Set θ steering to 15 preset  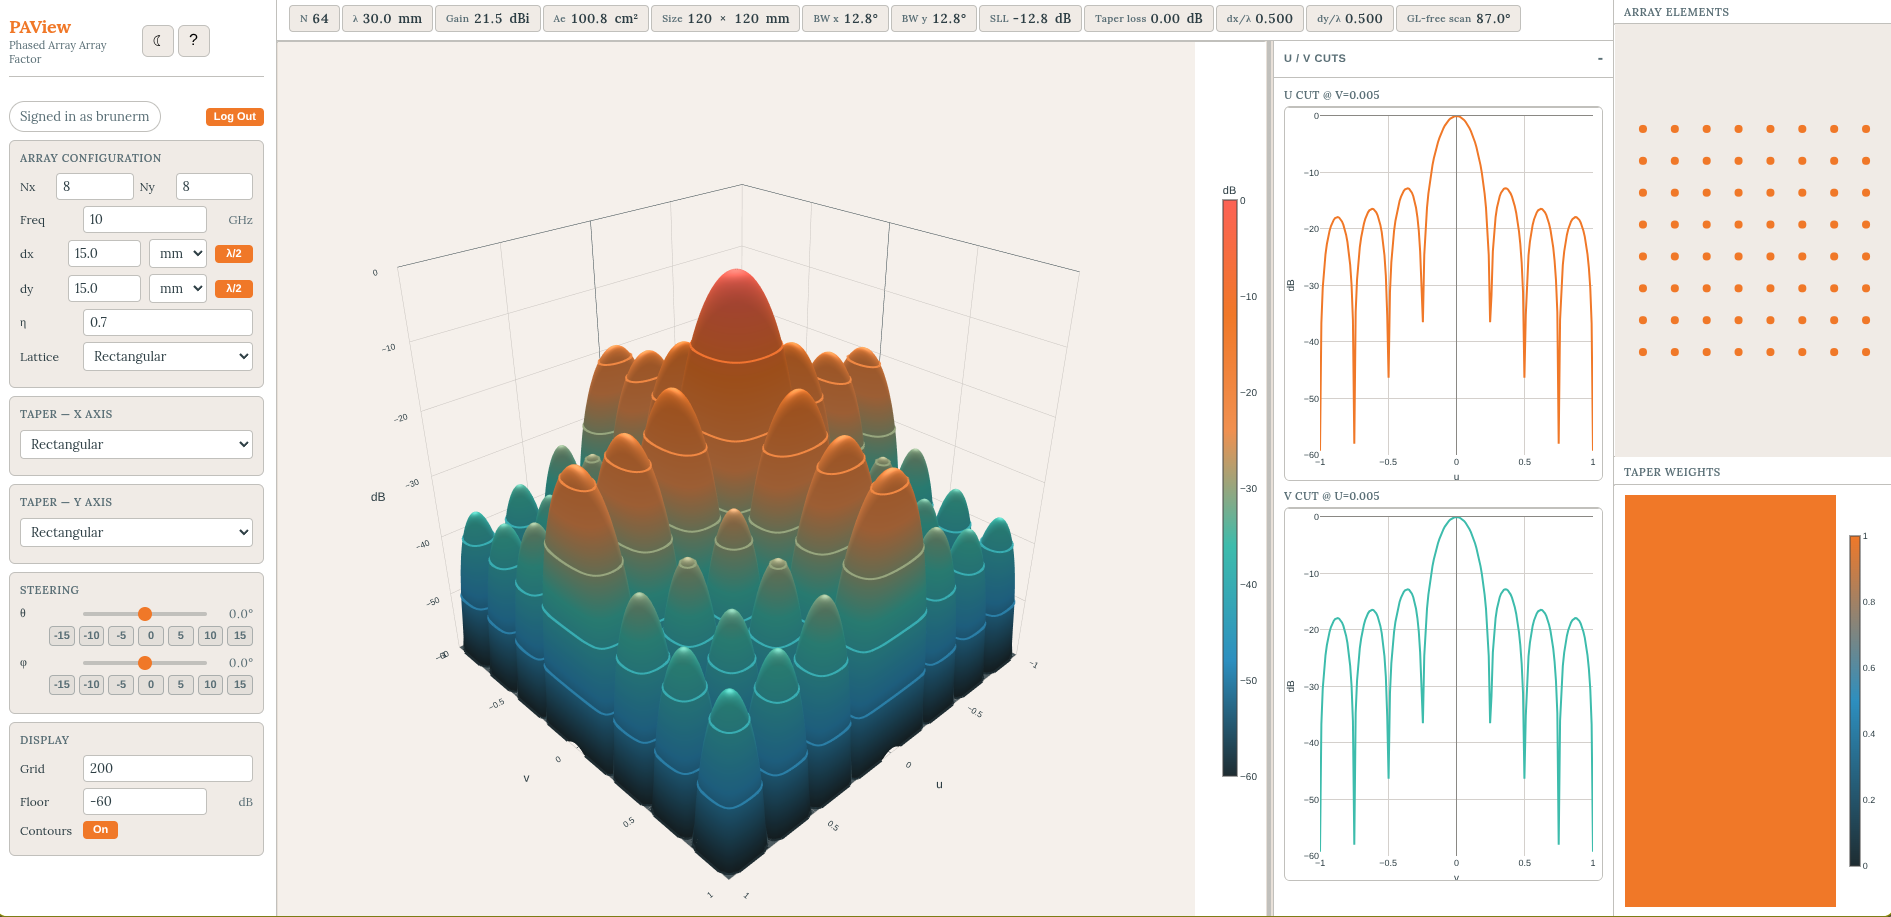[x=240, y=636]
